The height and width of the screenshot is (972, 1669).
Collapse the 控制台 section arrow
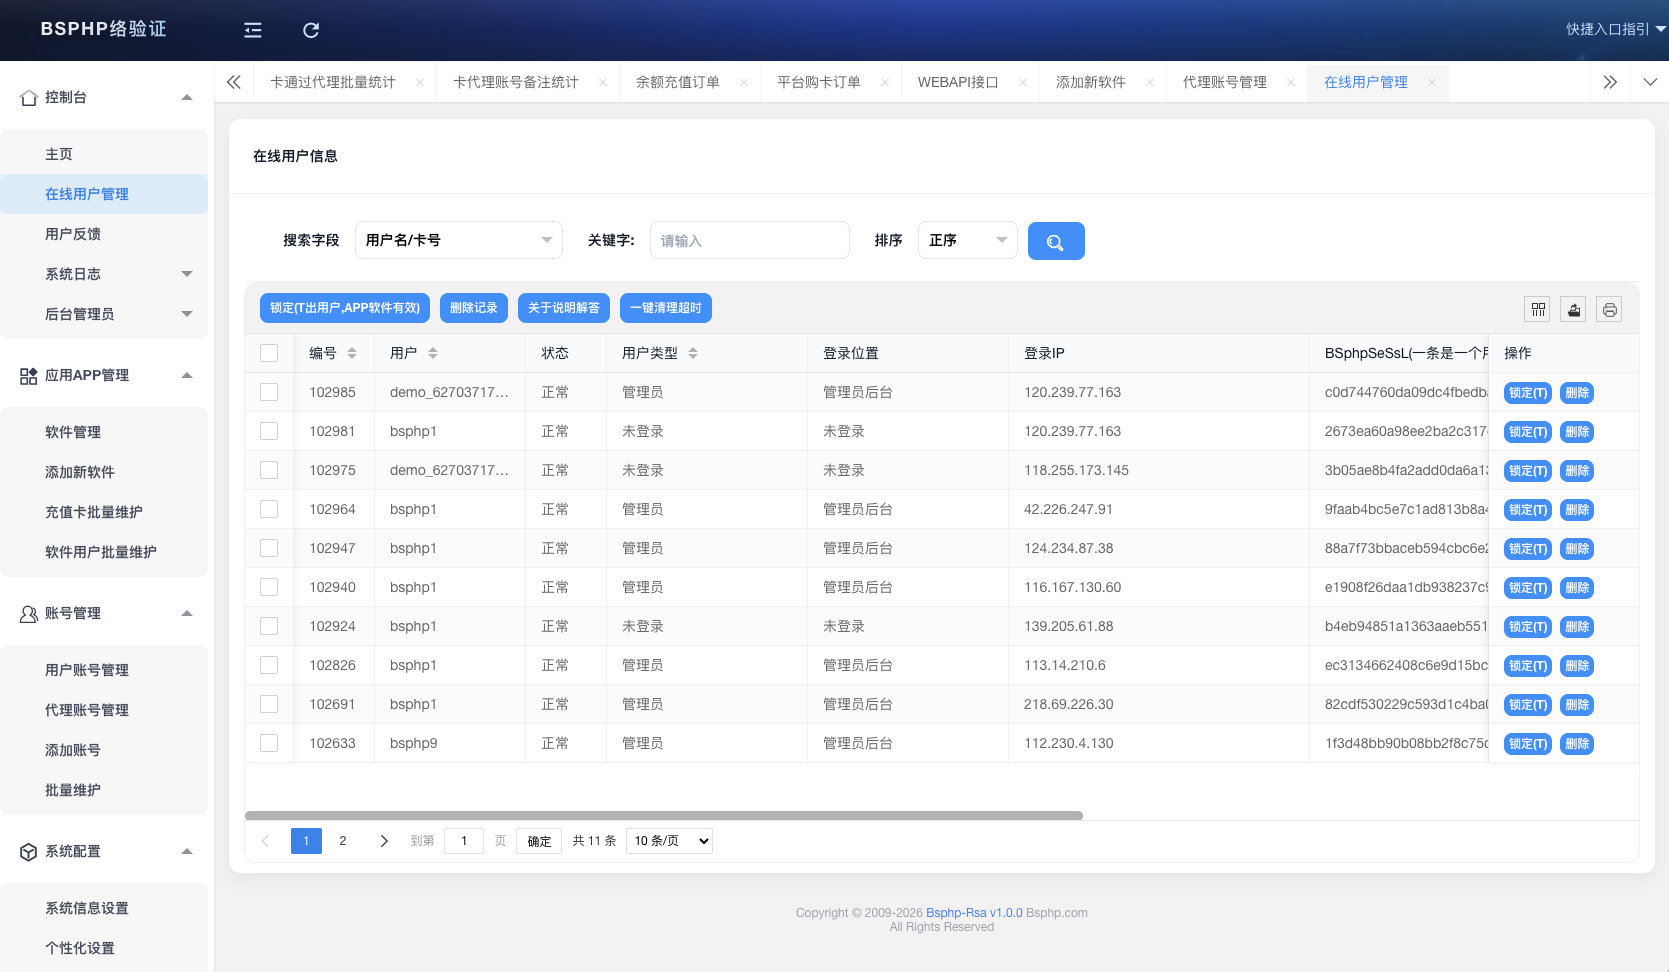187,97
